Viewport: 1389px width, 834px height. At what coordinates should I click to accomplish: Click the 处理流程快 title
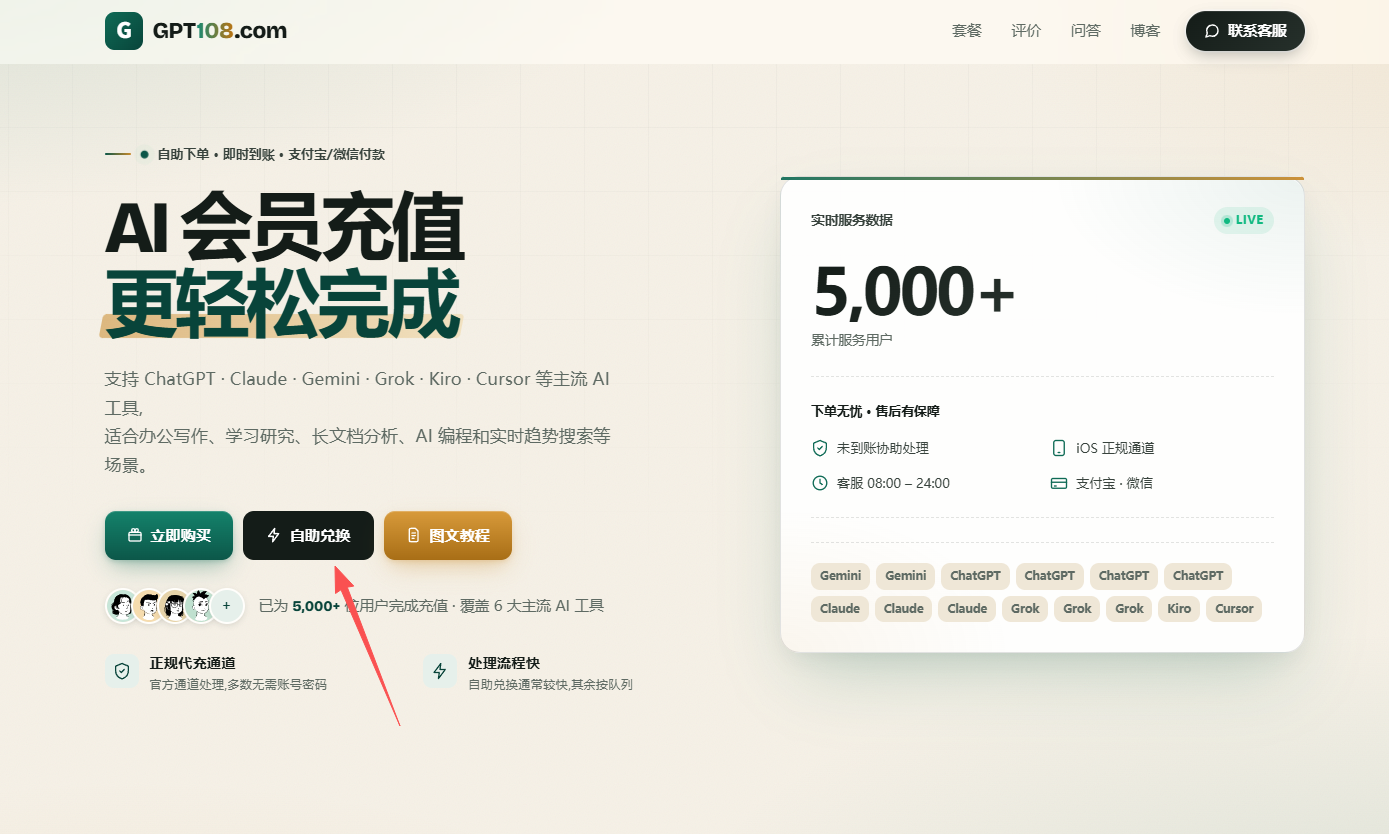(504, 663)
